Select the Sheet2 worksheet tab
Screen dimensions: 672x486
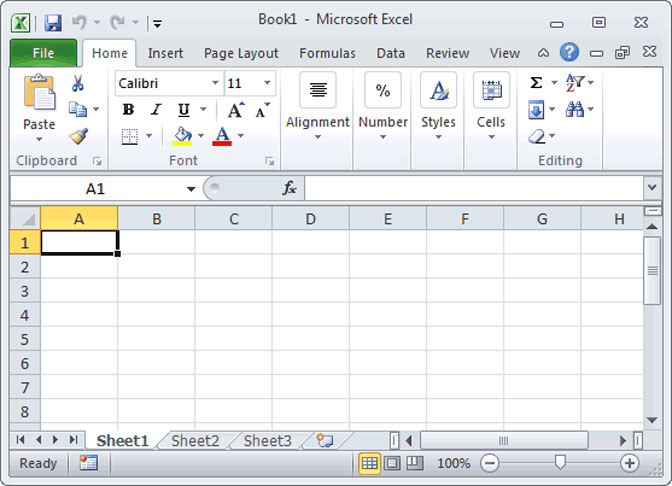[x=195, y=441]
